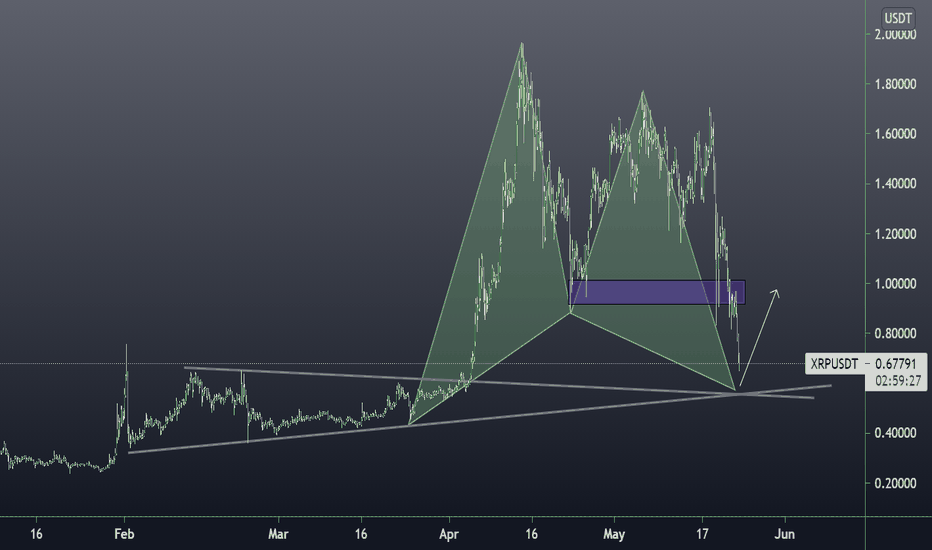Click the 1.00000 price axis label
Image resolution: width=932 pixels, height=550 pixels.
click(x=895, y=284)
